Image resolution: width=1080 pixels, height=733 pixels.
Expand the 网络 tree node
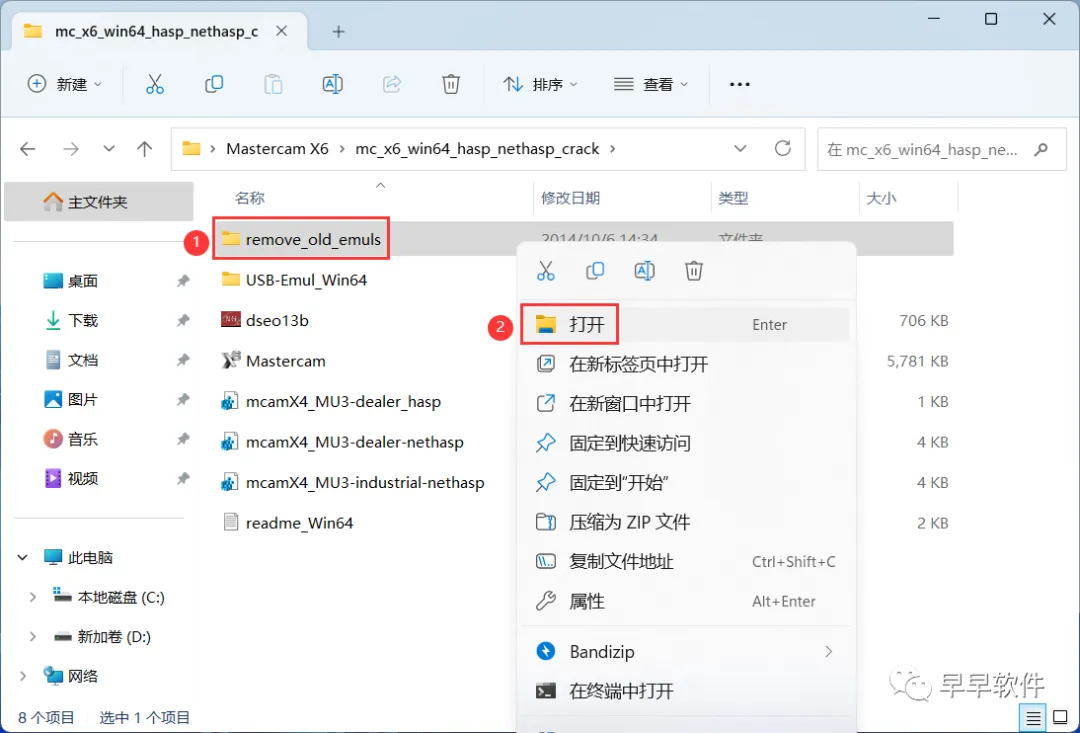click(23, 677)
